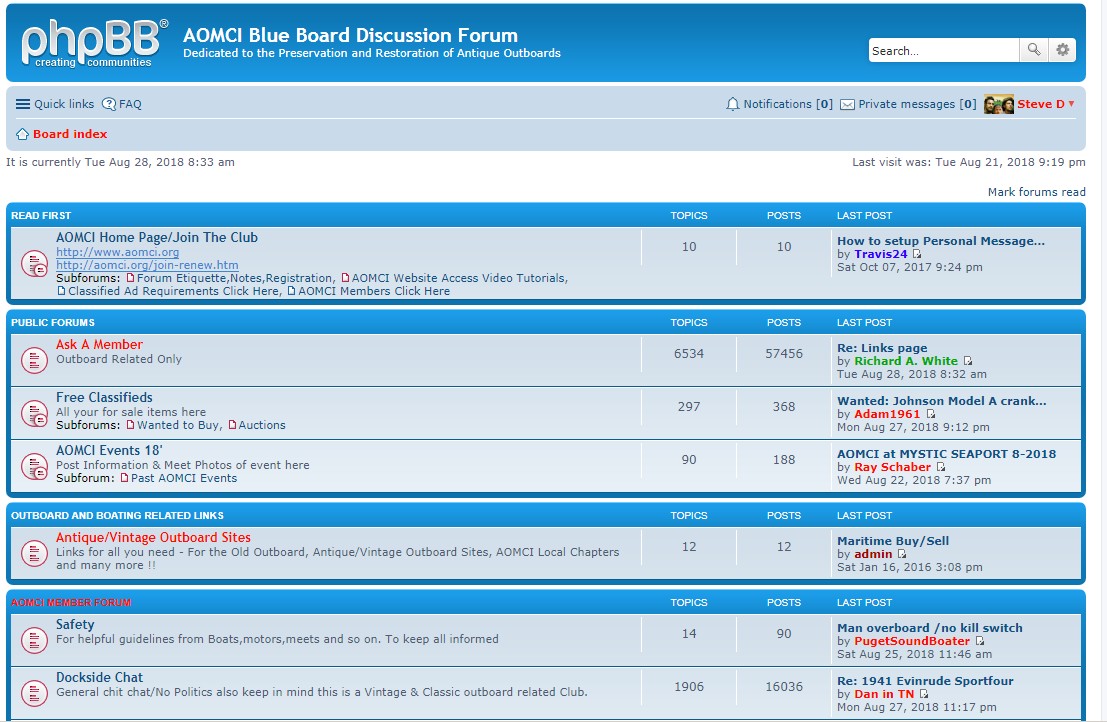
Task: Click Mark forums read
Action: (1036, 192)
